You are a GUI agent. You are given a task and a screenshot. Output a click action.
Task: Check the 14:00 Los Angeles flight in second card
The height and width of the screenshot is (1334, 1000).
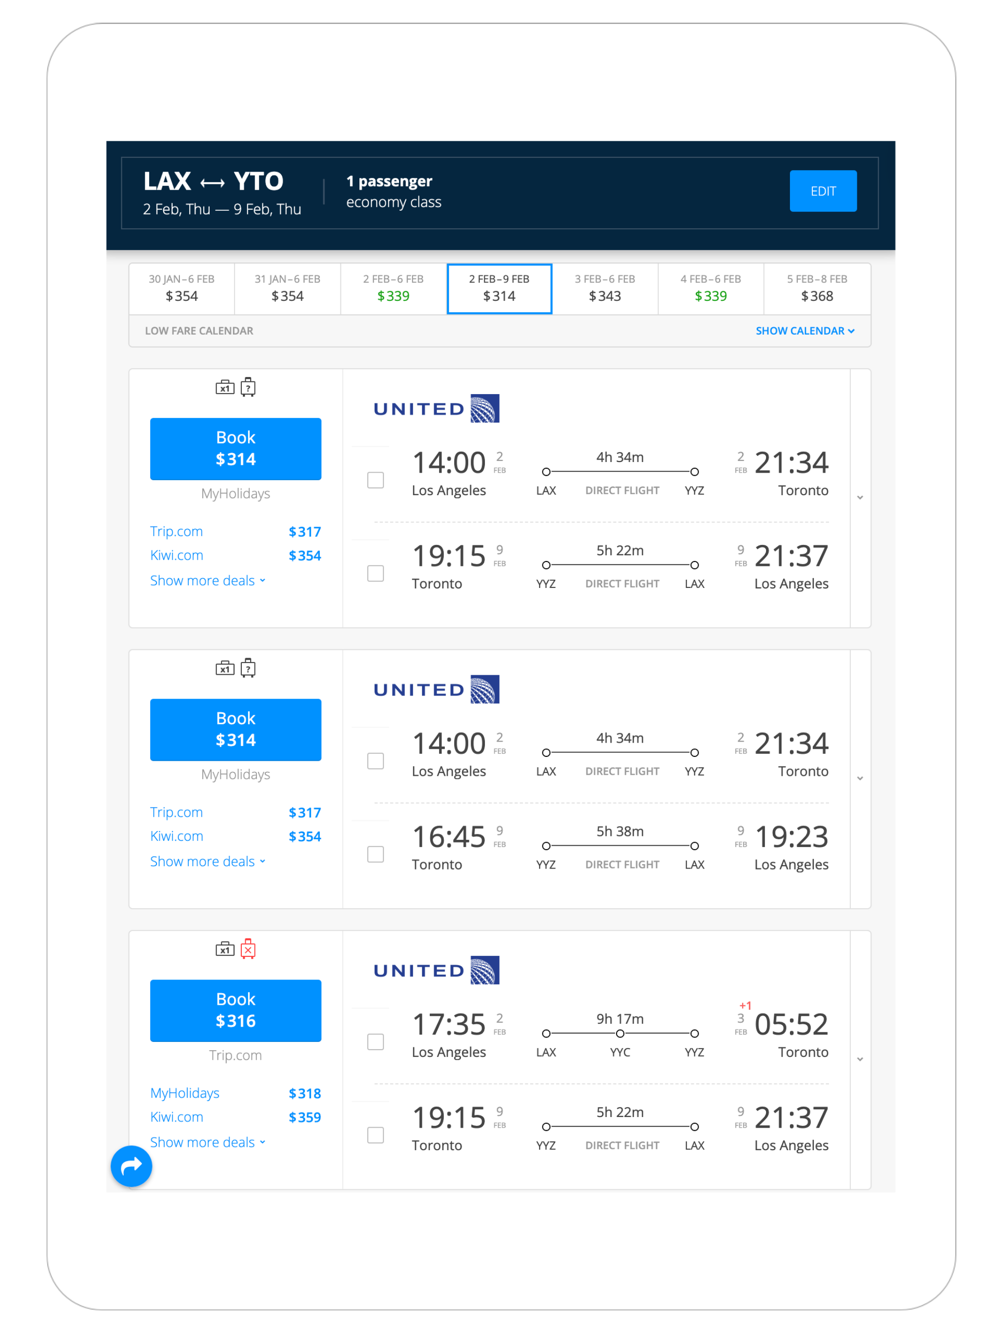pyautogui.click(x=376, y=761)
